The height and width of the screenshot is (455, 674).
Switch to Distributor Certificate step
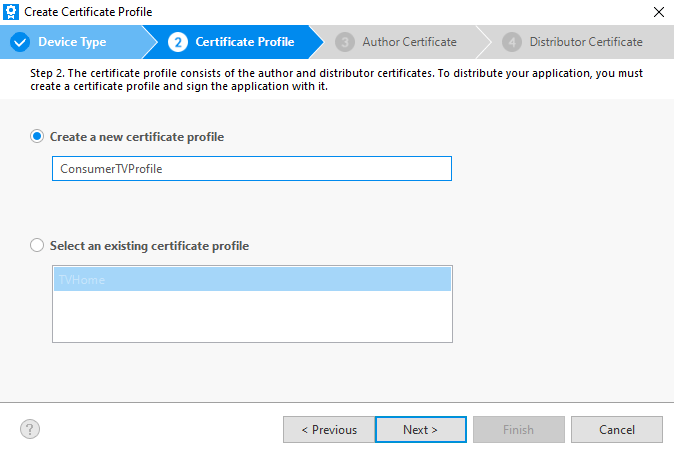point(586,42)
